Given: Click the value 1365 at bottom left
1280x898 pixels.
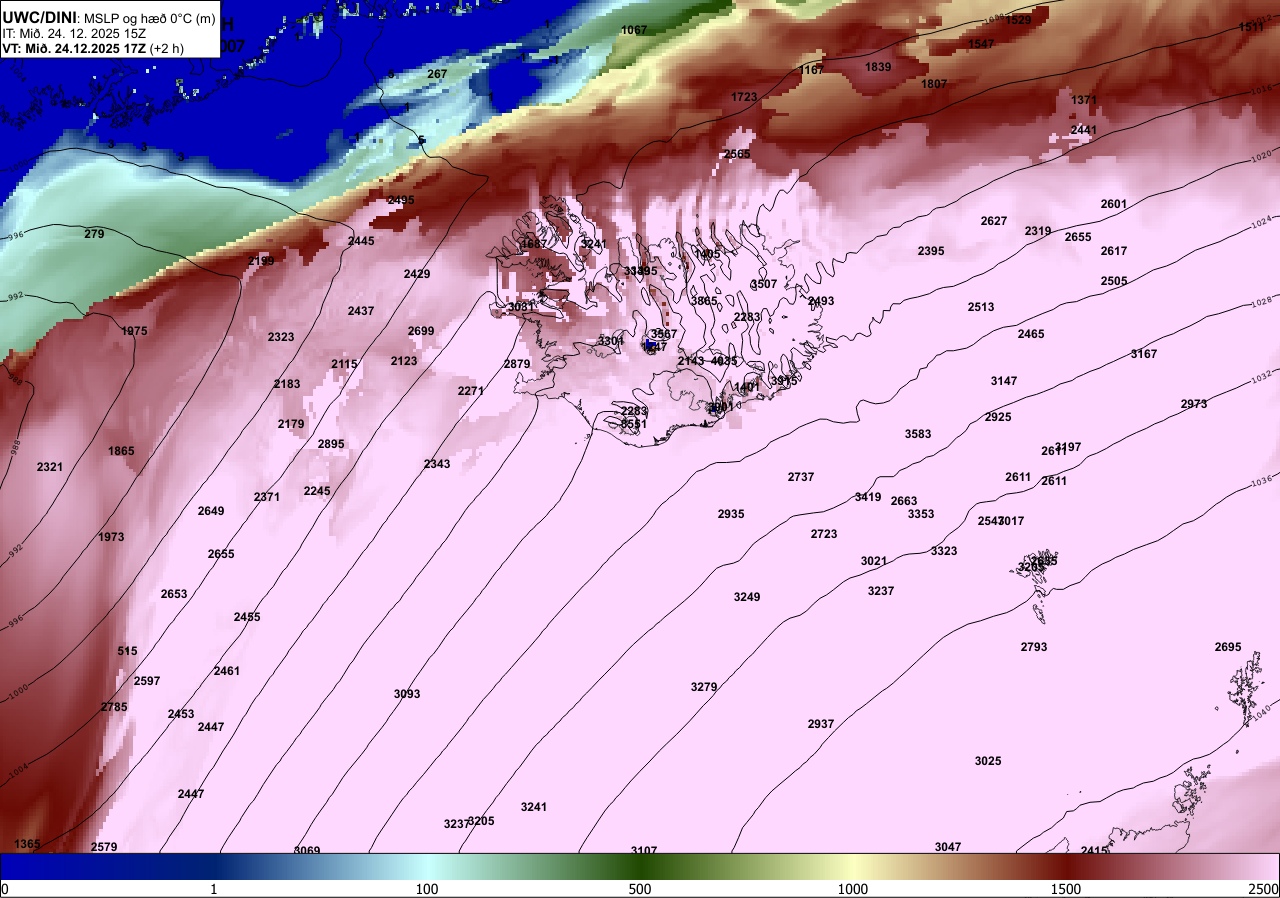Looking at the screenshot, I should [28, 844].
